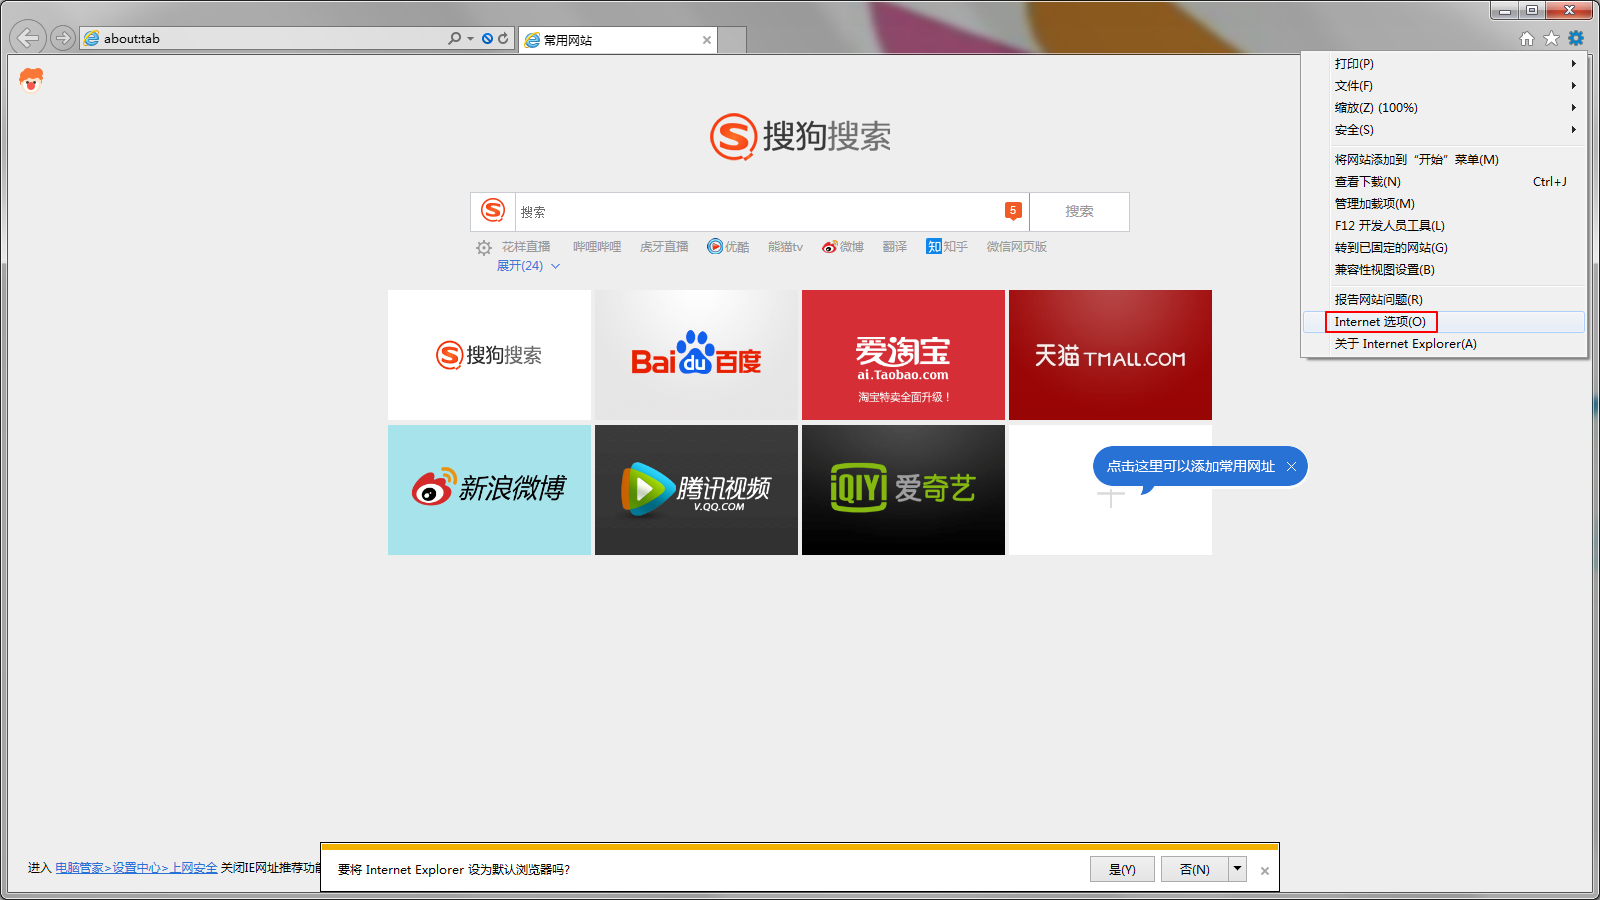
Task: Expand the 文件(F) submenu
Action: (1445, 85)
